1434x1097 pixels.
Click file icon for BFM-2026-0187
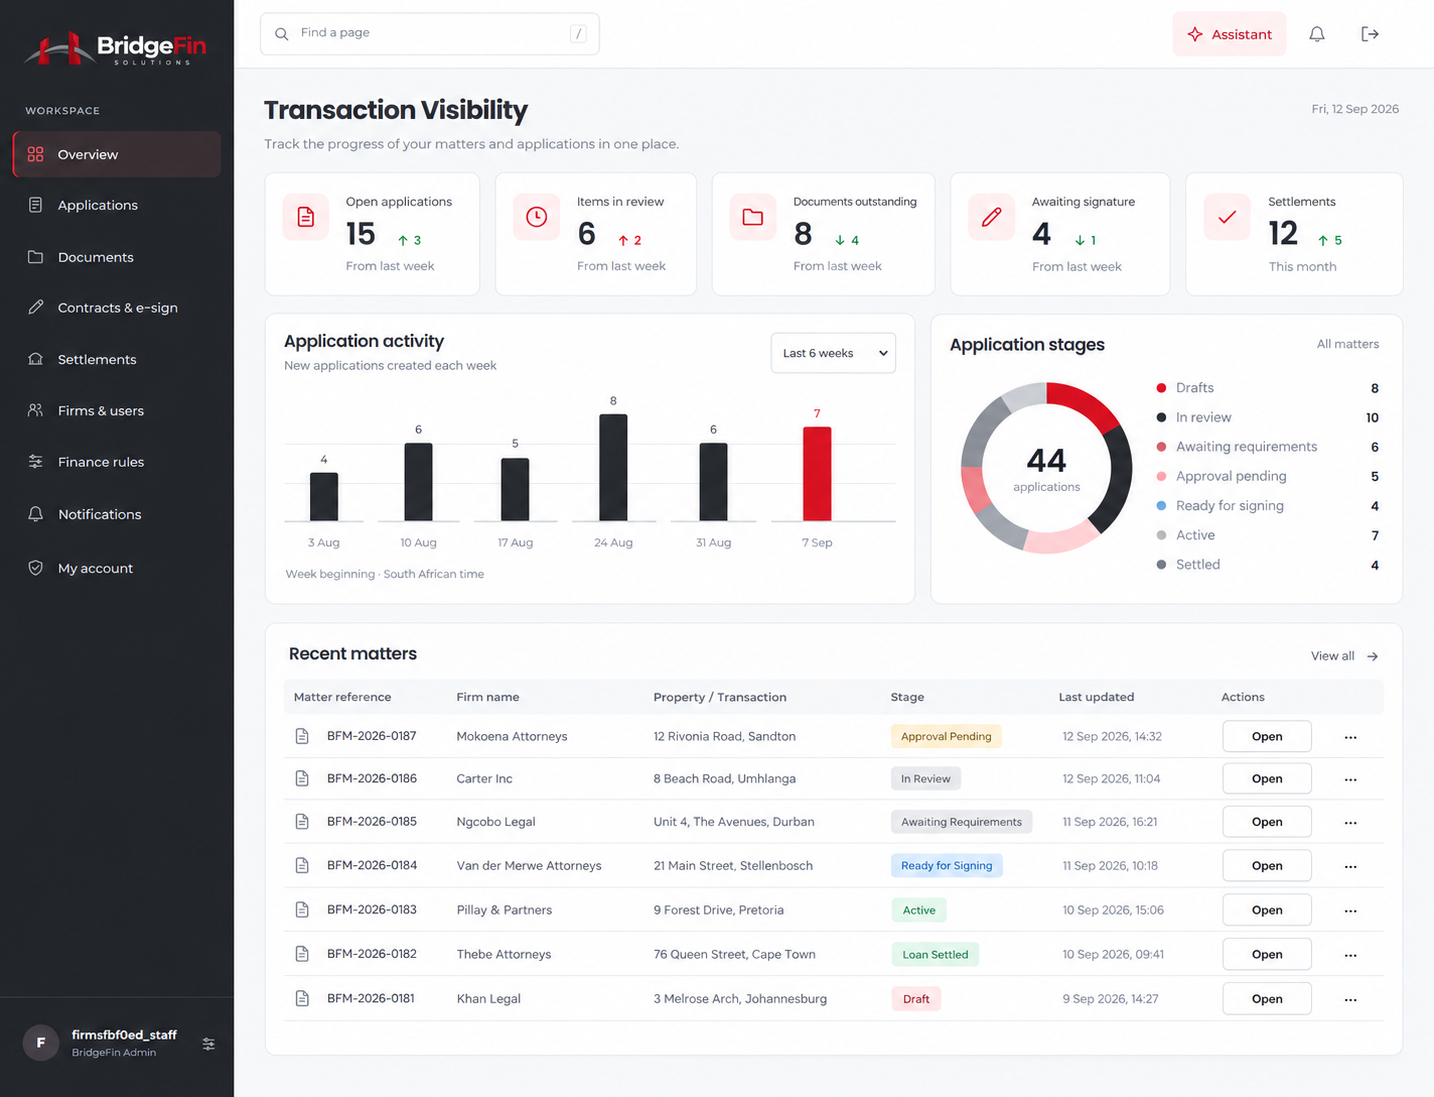[302, 736]
